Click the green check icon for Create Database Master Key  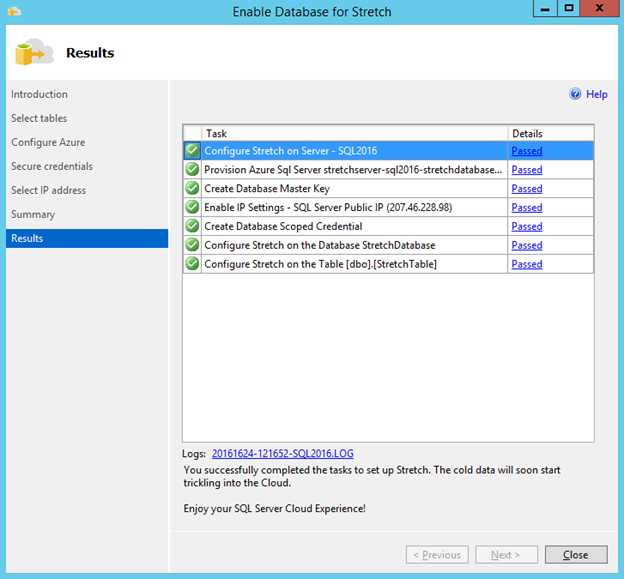click(192, 188)
